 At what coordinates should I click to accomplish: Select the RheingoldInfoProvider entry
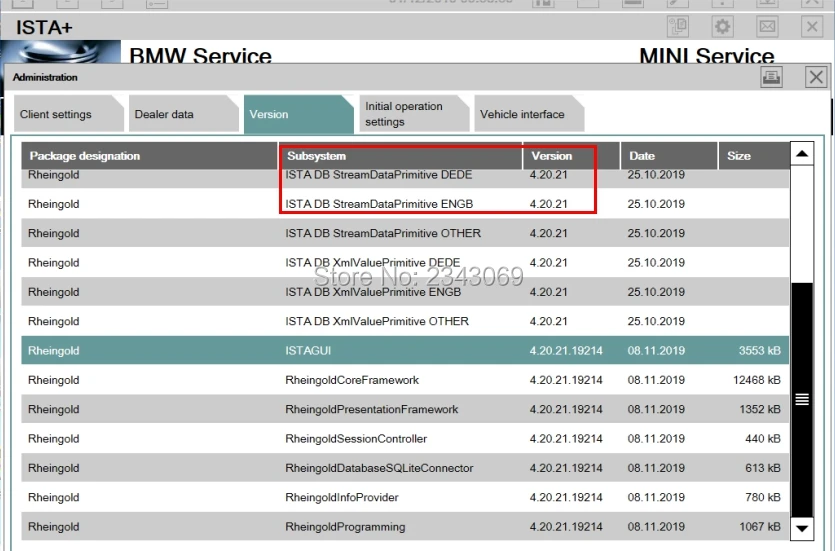(x=342, y=497)
